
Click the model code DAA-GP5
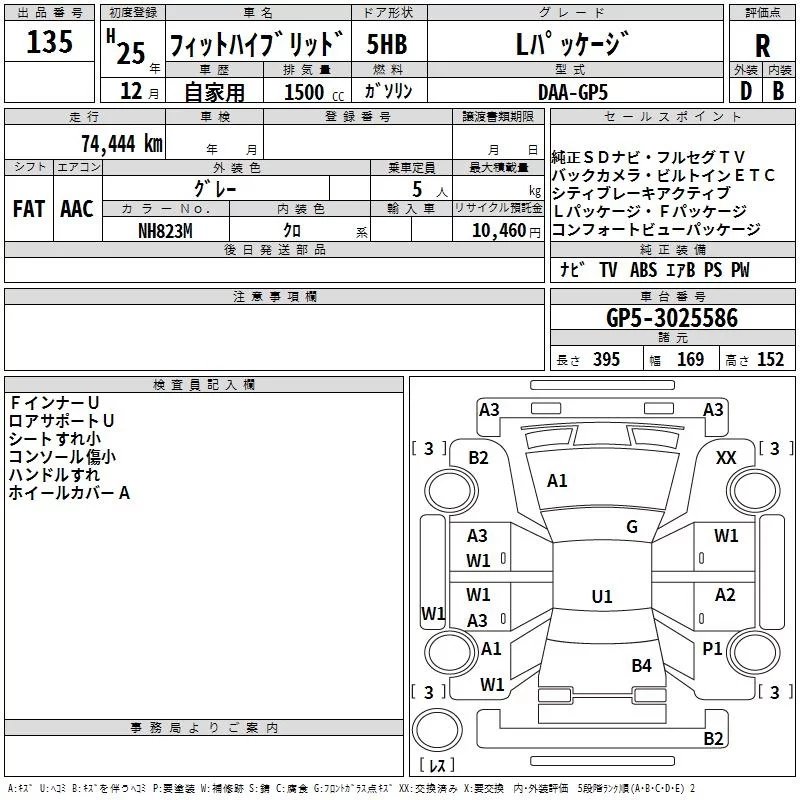(x=572, y=91)
